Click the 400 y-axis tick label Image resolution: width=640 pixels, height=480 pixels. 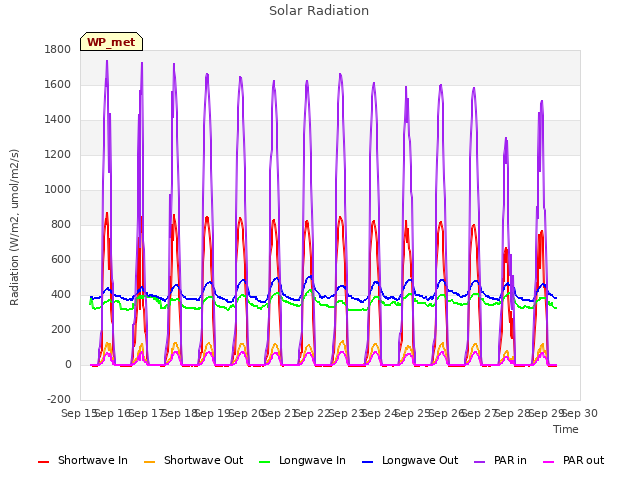point(61,295)
